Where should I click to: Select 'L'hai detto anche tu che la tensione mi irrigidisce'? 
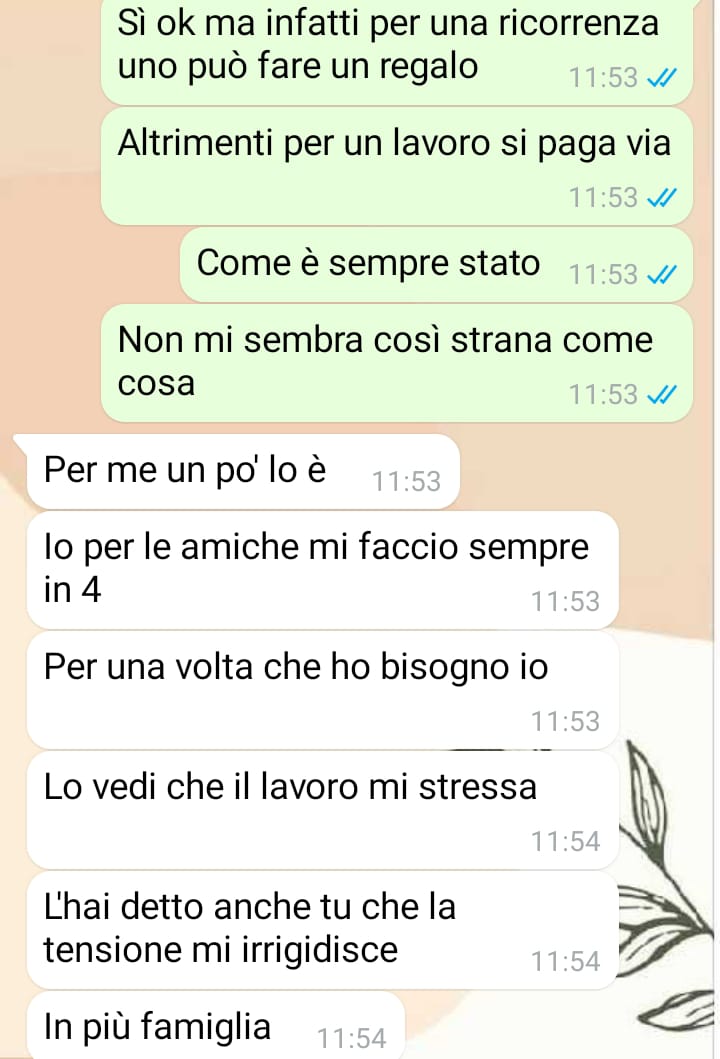[322, 931]
